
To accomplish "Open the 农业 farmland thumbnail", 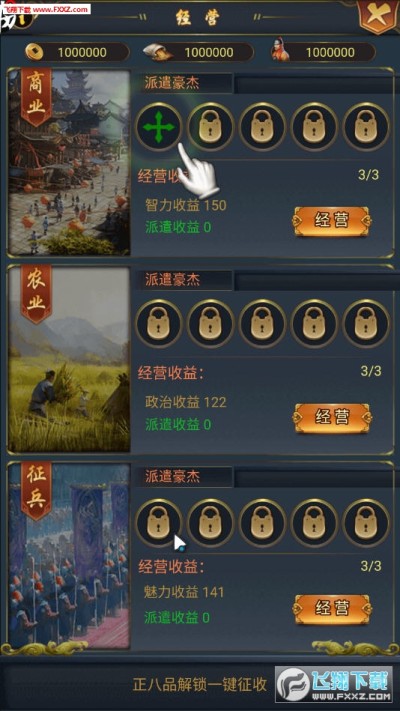I will (x=69, y=359).
